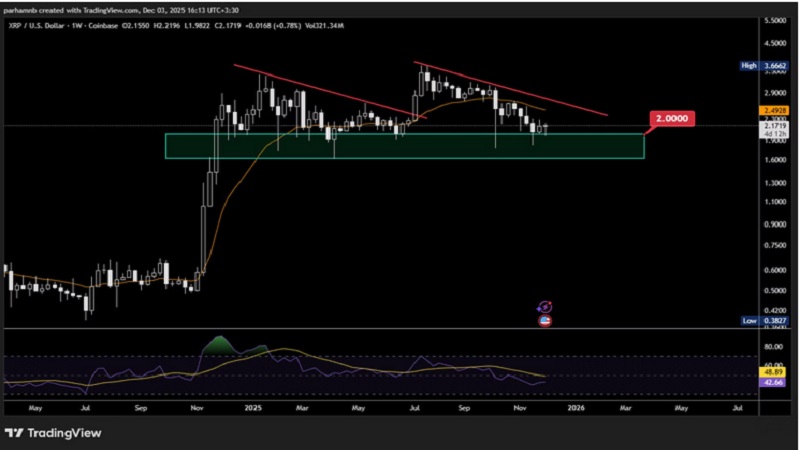Click the US flag economic event icon

click(x=545, y=321)
